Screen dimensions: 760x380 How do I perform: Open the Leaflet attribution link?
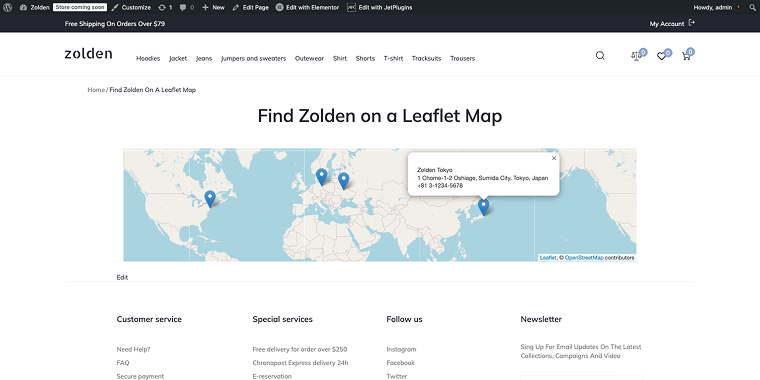point(548,258)
